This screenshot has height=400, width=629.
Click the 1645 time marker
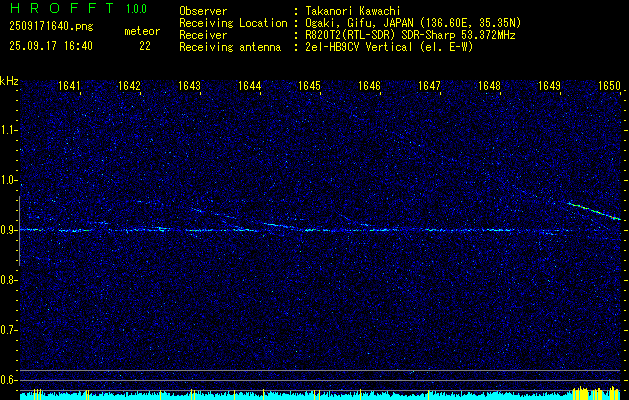point(310,87)
